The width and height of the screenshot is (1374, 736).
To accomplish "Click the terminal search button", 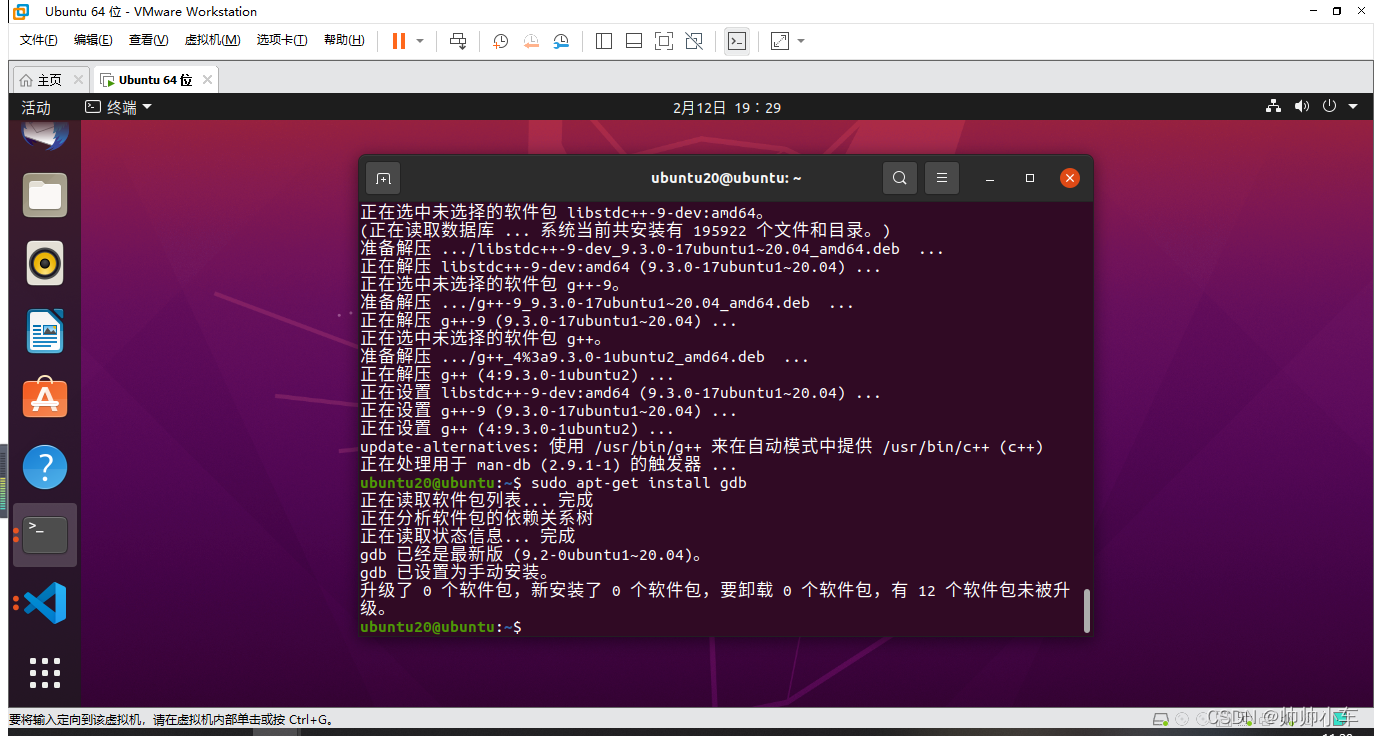I will [900, 178].
